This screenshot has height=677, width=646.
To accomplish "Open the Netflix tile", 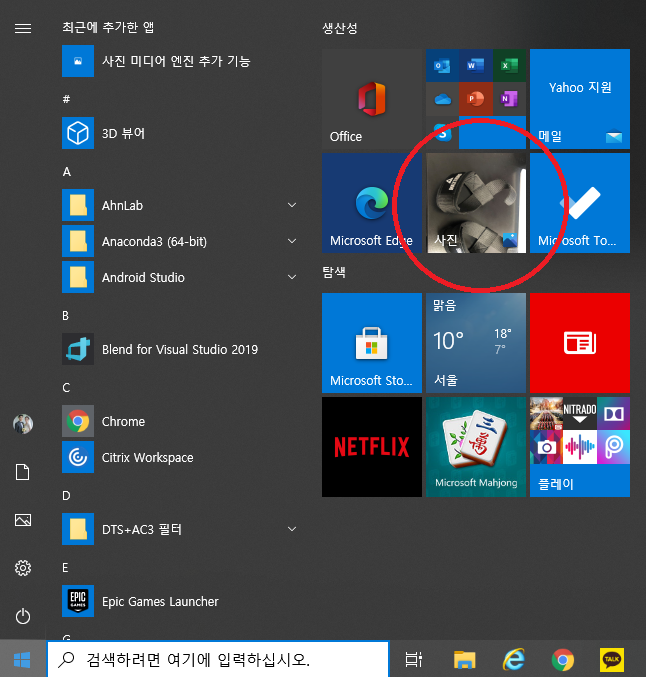I will click(372, 447).
